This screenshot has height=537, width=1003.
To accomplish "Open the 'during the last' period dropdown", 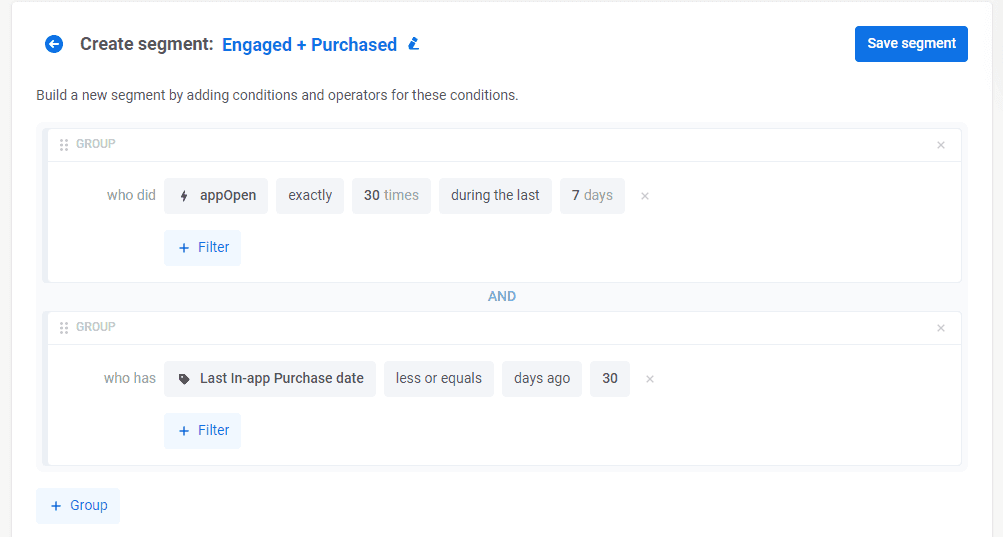I will (495, 196).
